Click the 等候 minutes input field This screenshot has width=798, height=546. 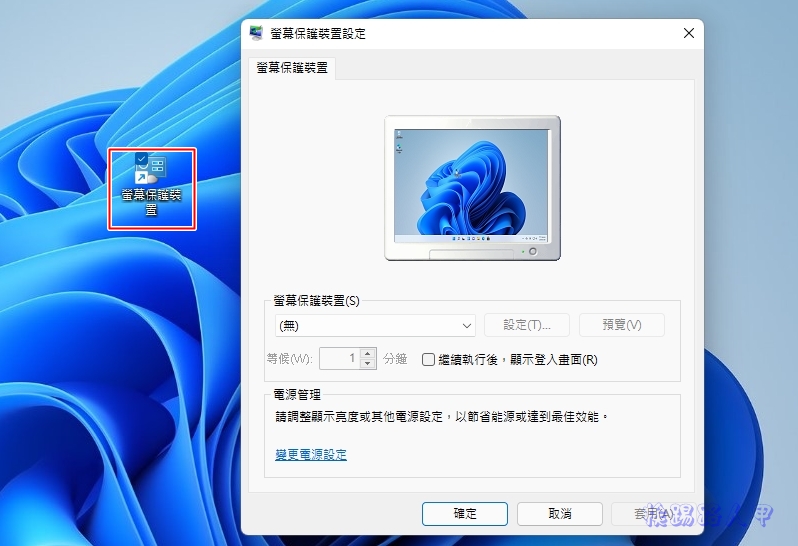point(339,358)
